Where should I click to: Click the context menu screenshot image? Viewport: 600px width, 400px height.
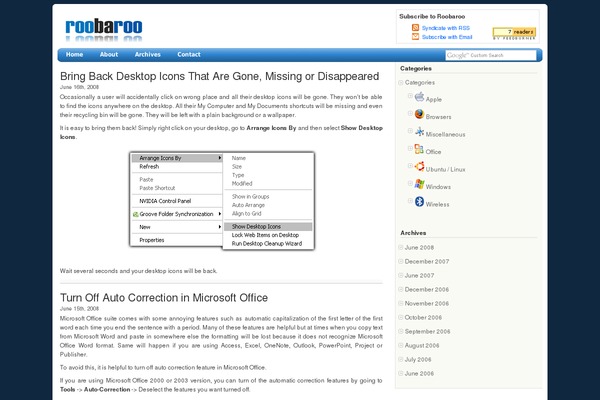222,201
